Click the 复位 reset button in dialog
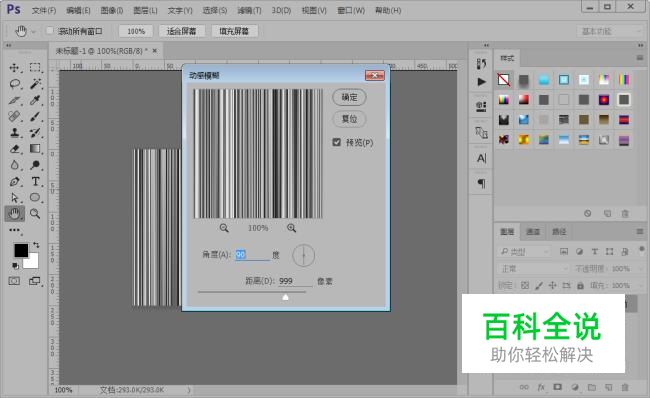The image size is (650, 398). coord(349,119)
